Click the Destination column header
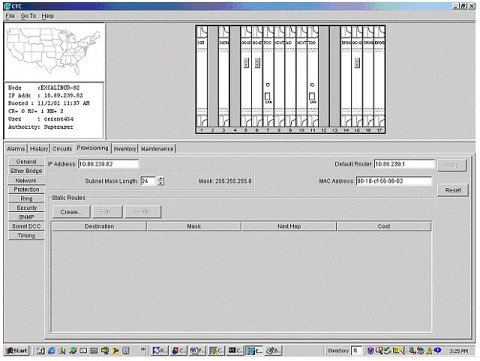Screen dimensions: 480x361 click(x=99, y=226)
